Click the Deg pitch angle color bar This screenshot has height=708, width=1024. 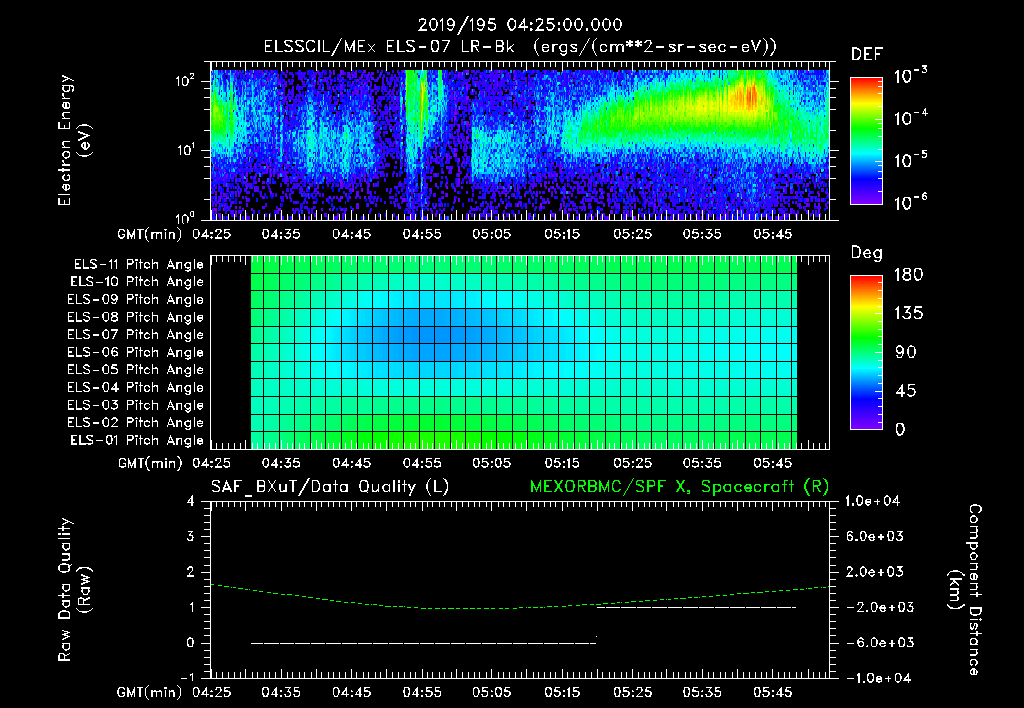866,352
